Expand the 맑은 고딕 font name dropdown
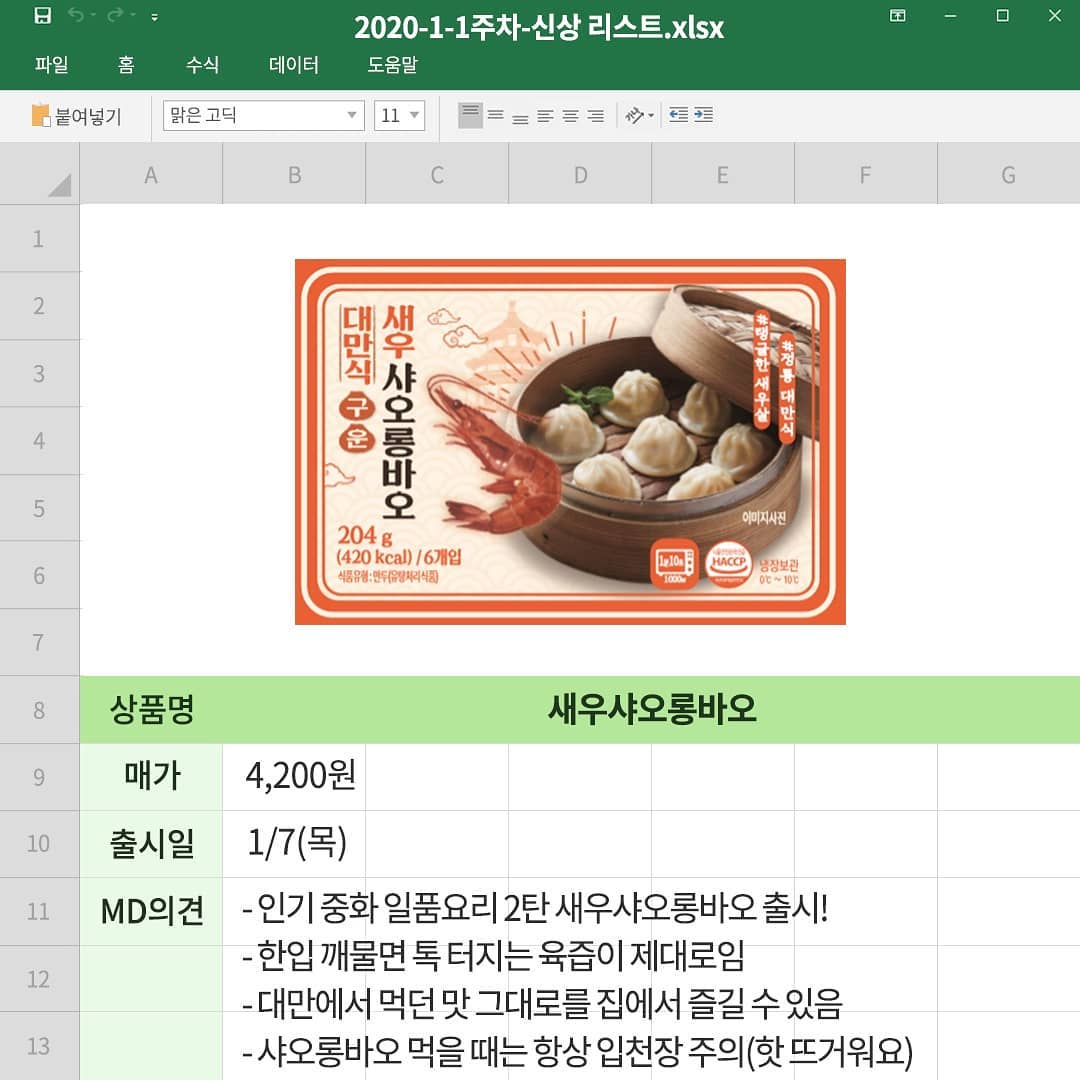The height and width of the screenshot is (1080, 1080). [352, 115]
